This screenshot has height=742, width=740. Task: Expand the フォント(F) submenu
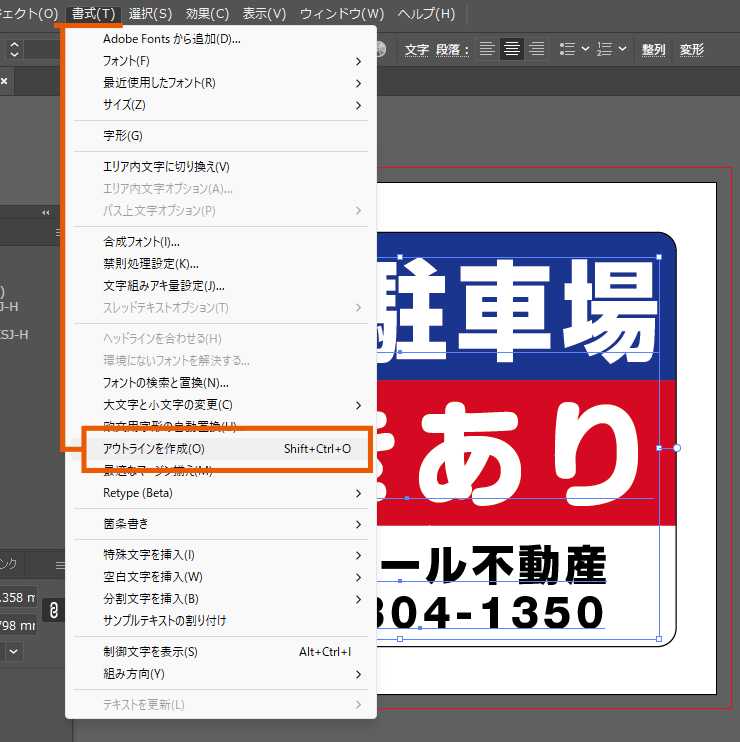coord(220,61)
